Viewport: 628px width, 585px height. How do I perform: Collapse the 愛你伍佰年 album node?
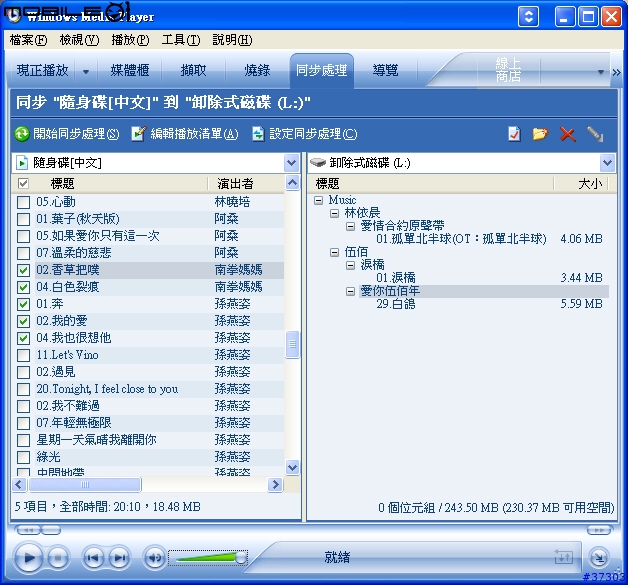click(x=350, y=291)
